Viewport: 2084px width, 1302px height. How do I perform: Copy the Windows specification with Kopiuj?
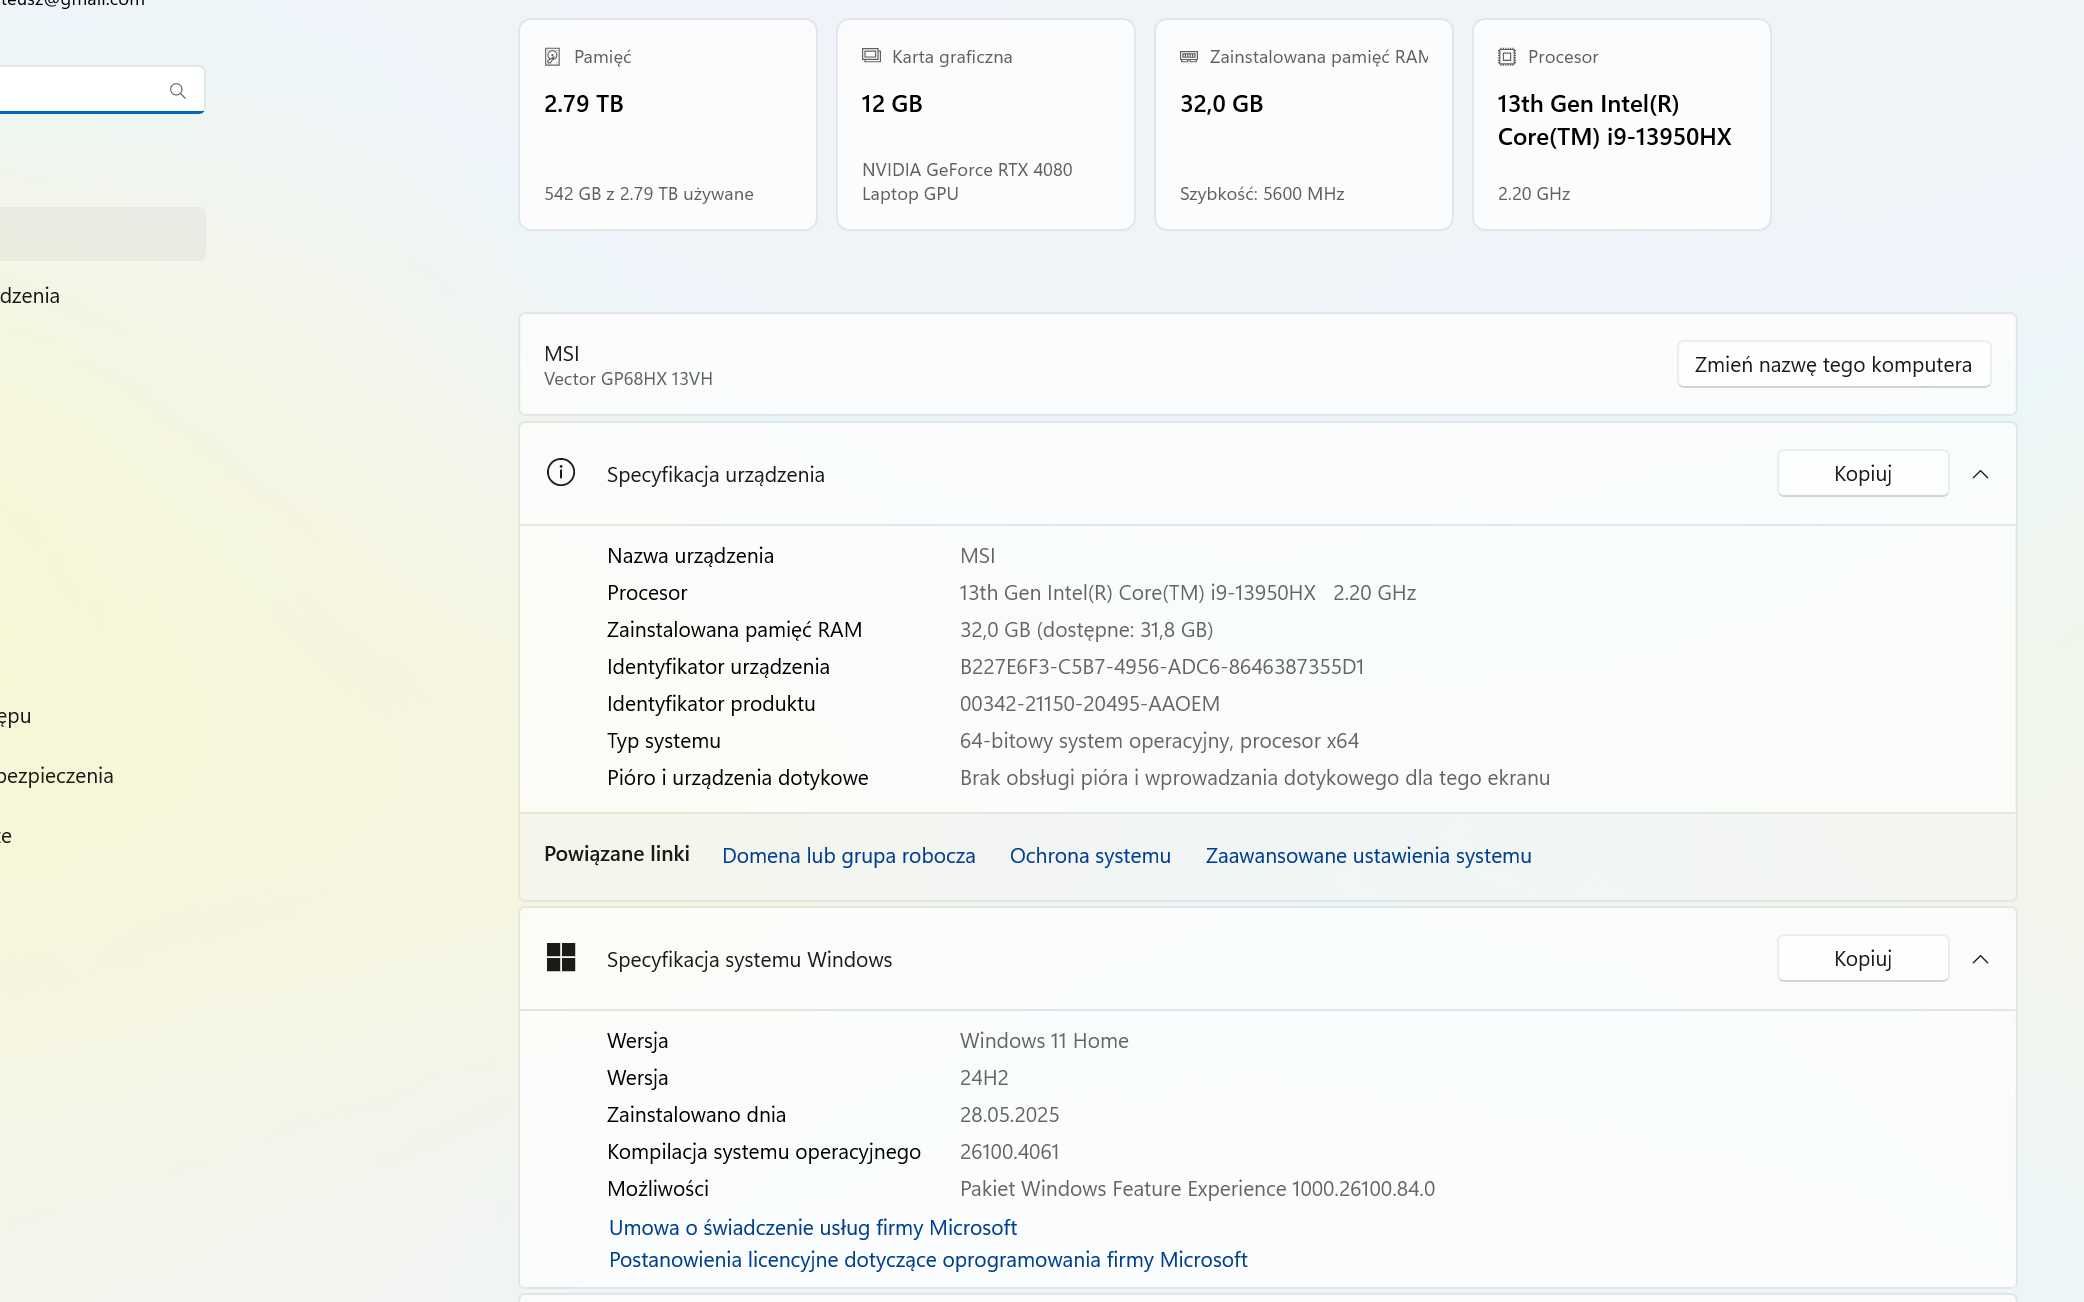pos(1863,958)
